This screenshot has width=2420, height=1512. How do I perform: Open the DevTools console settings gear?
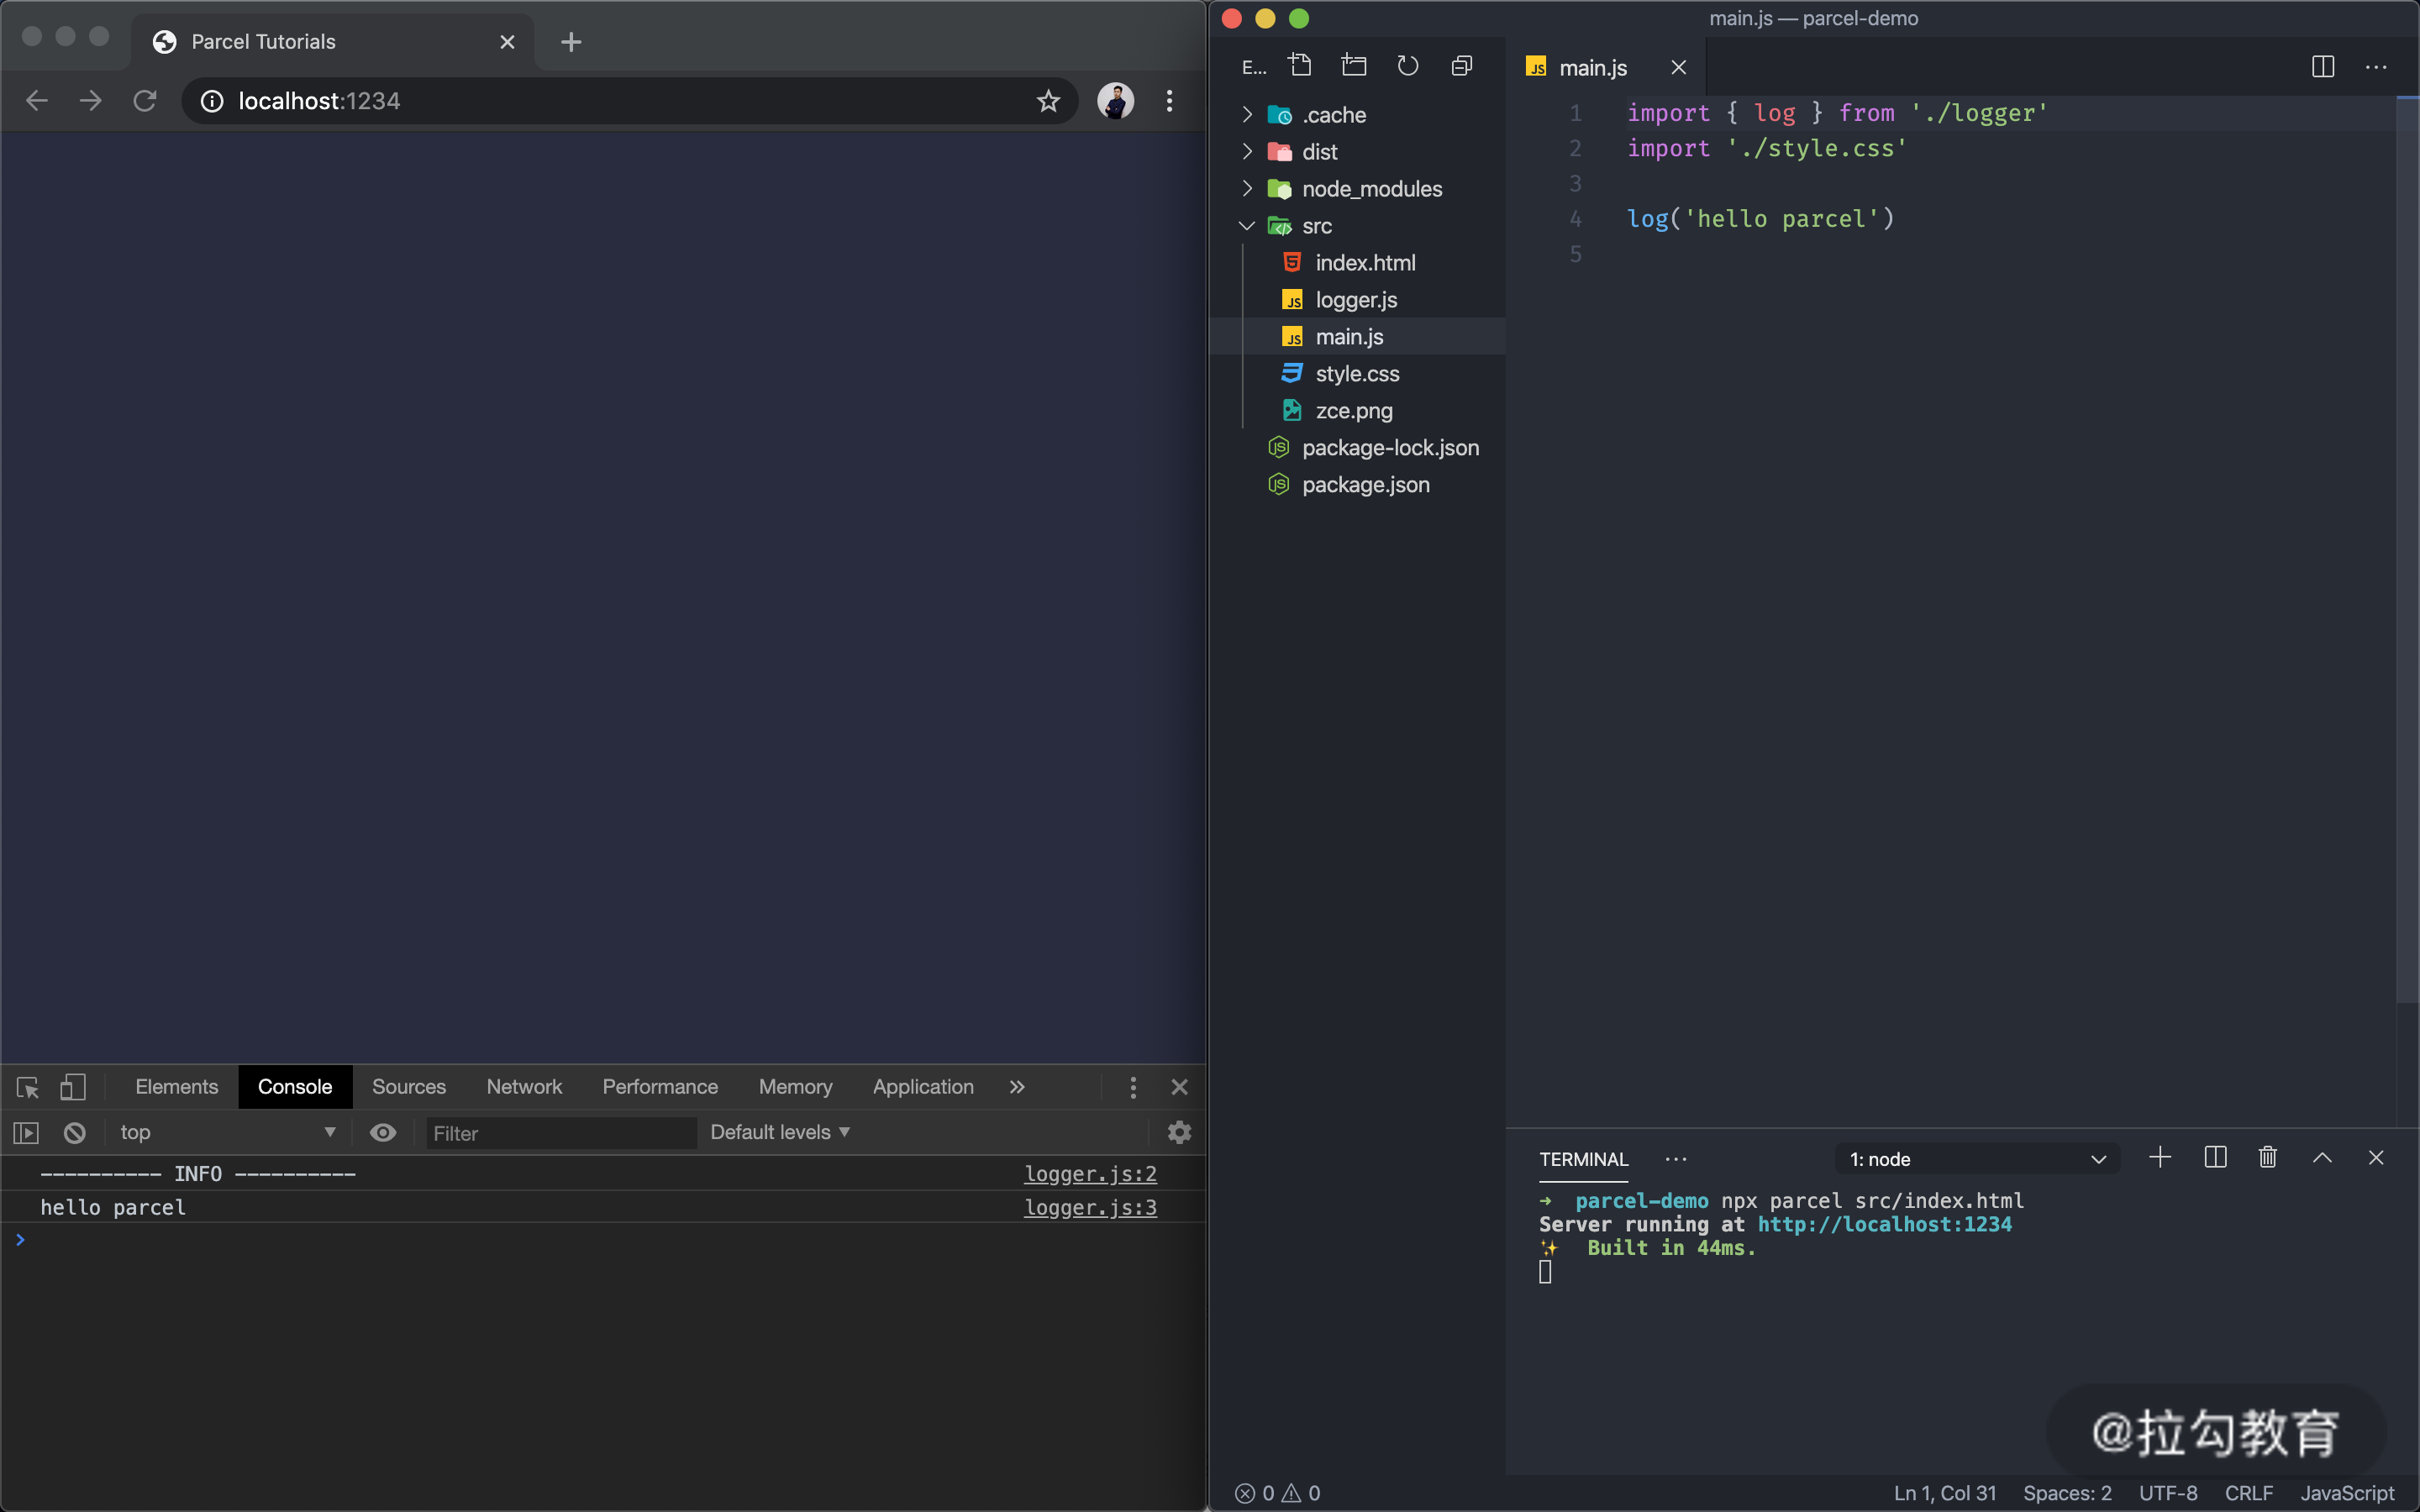click(x=1179, y=1133)
